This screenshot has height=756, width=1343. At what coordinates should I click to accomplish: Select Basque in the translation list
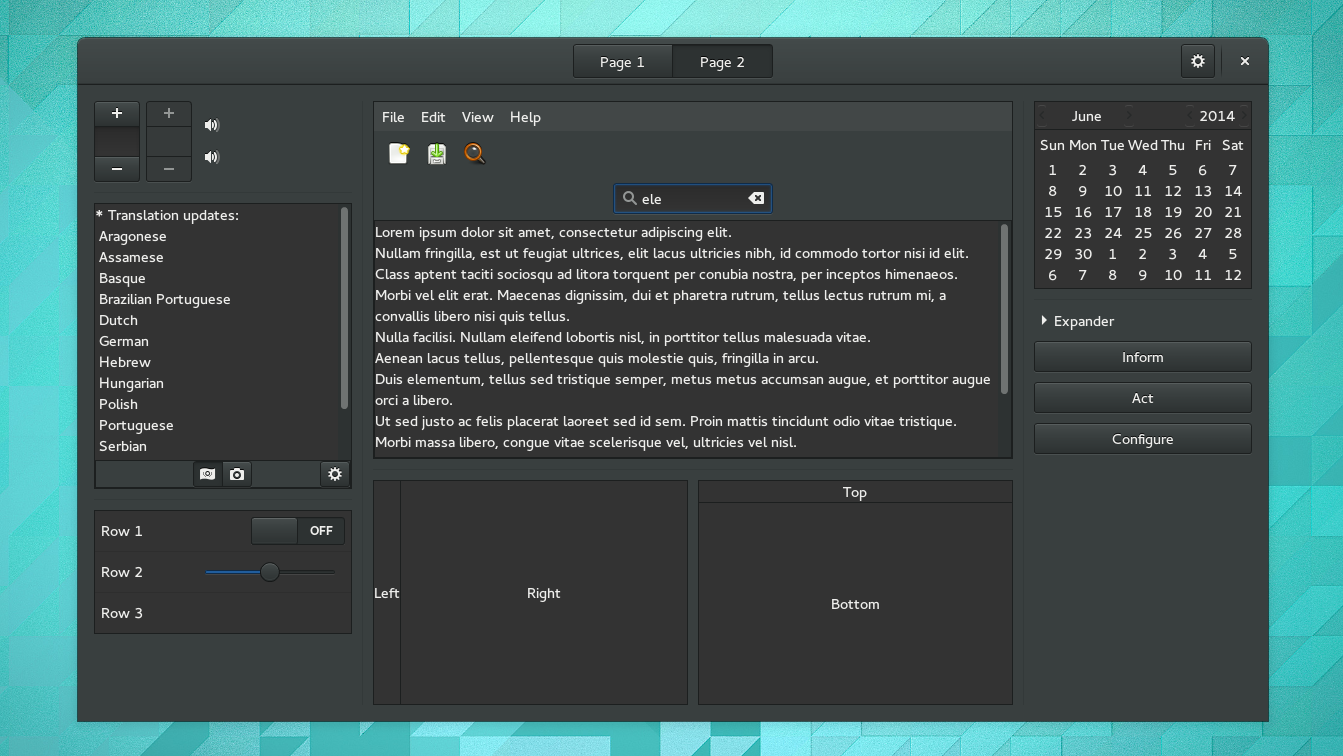(x=122, y=278)
